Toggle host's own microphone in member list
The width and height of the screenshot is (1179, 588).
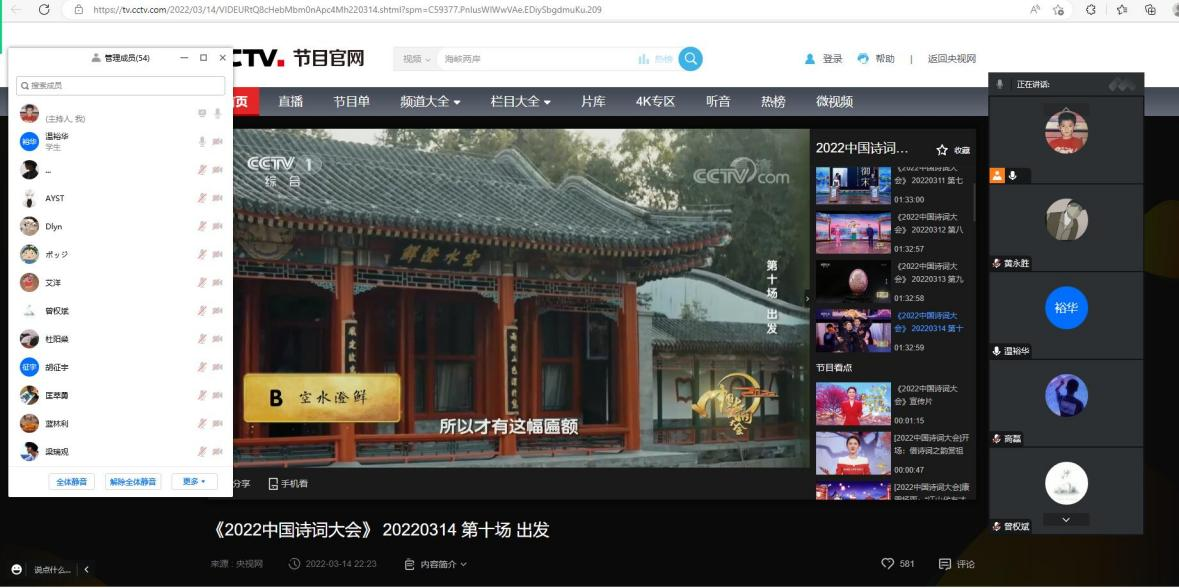(x=217, y=114)
